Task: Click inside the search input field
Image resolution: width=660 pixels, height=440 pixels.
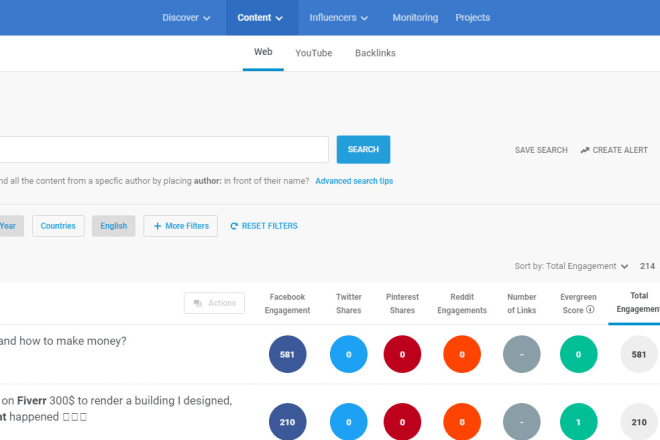Action: [x=160, y=150]
